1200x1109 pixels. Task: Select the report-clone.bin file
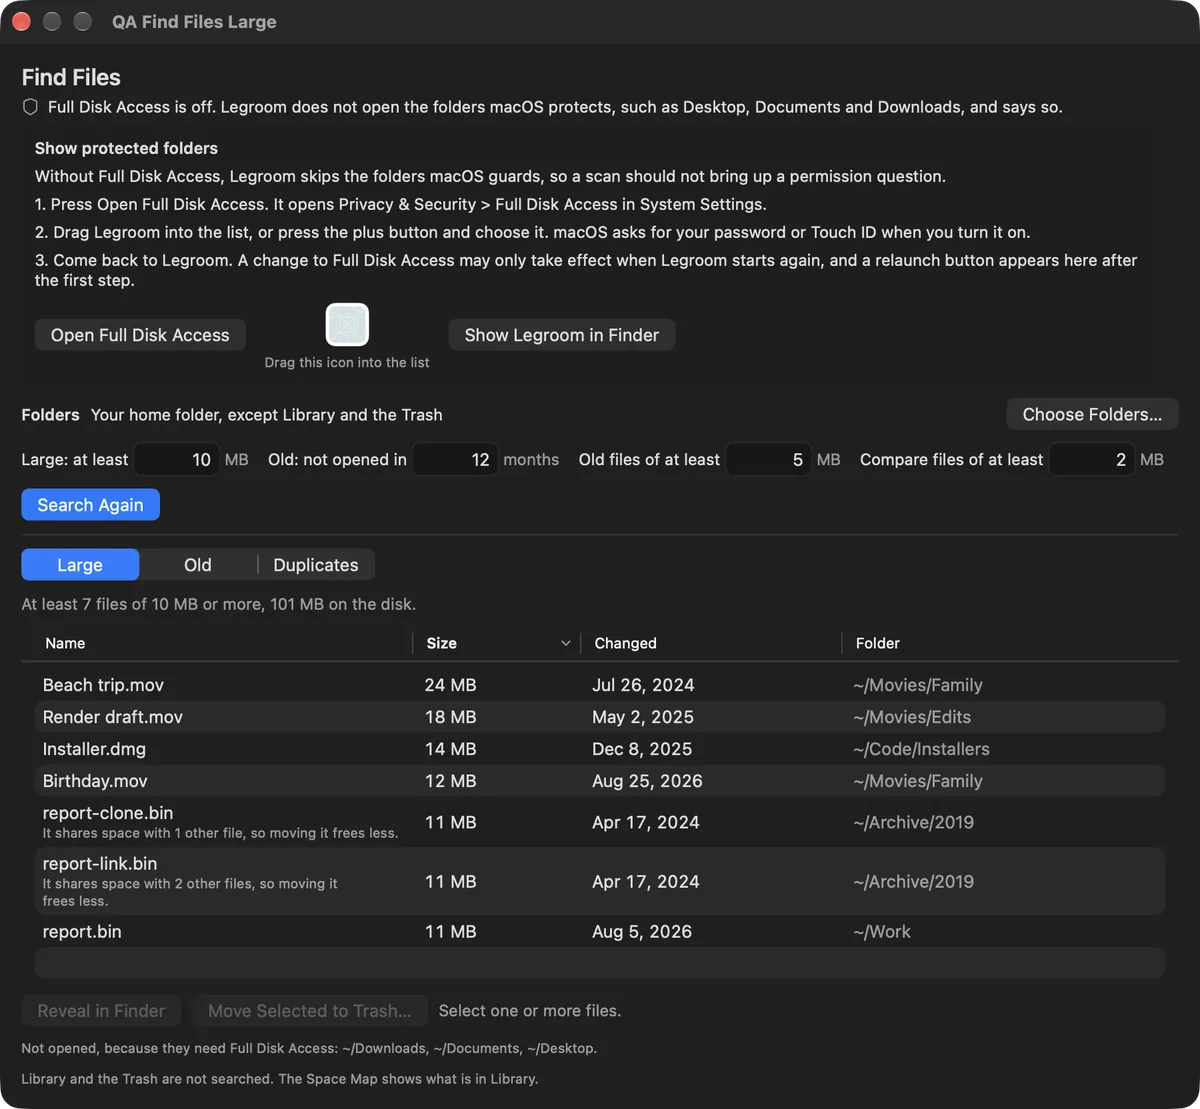click(600, 822)
